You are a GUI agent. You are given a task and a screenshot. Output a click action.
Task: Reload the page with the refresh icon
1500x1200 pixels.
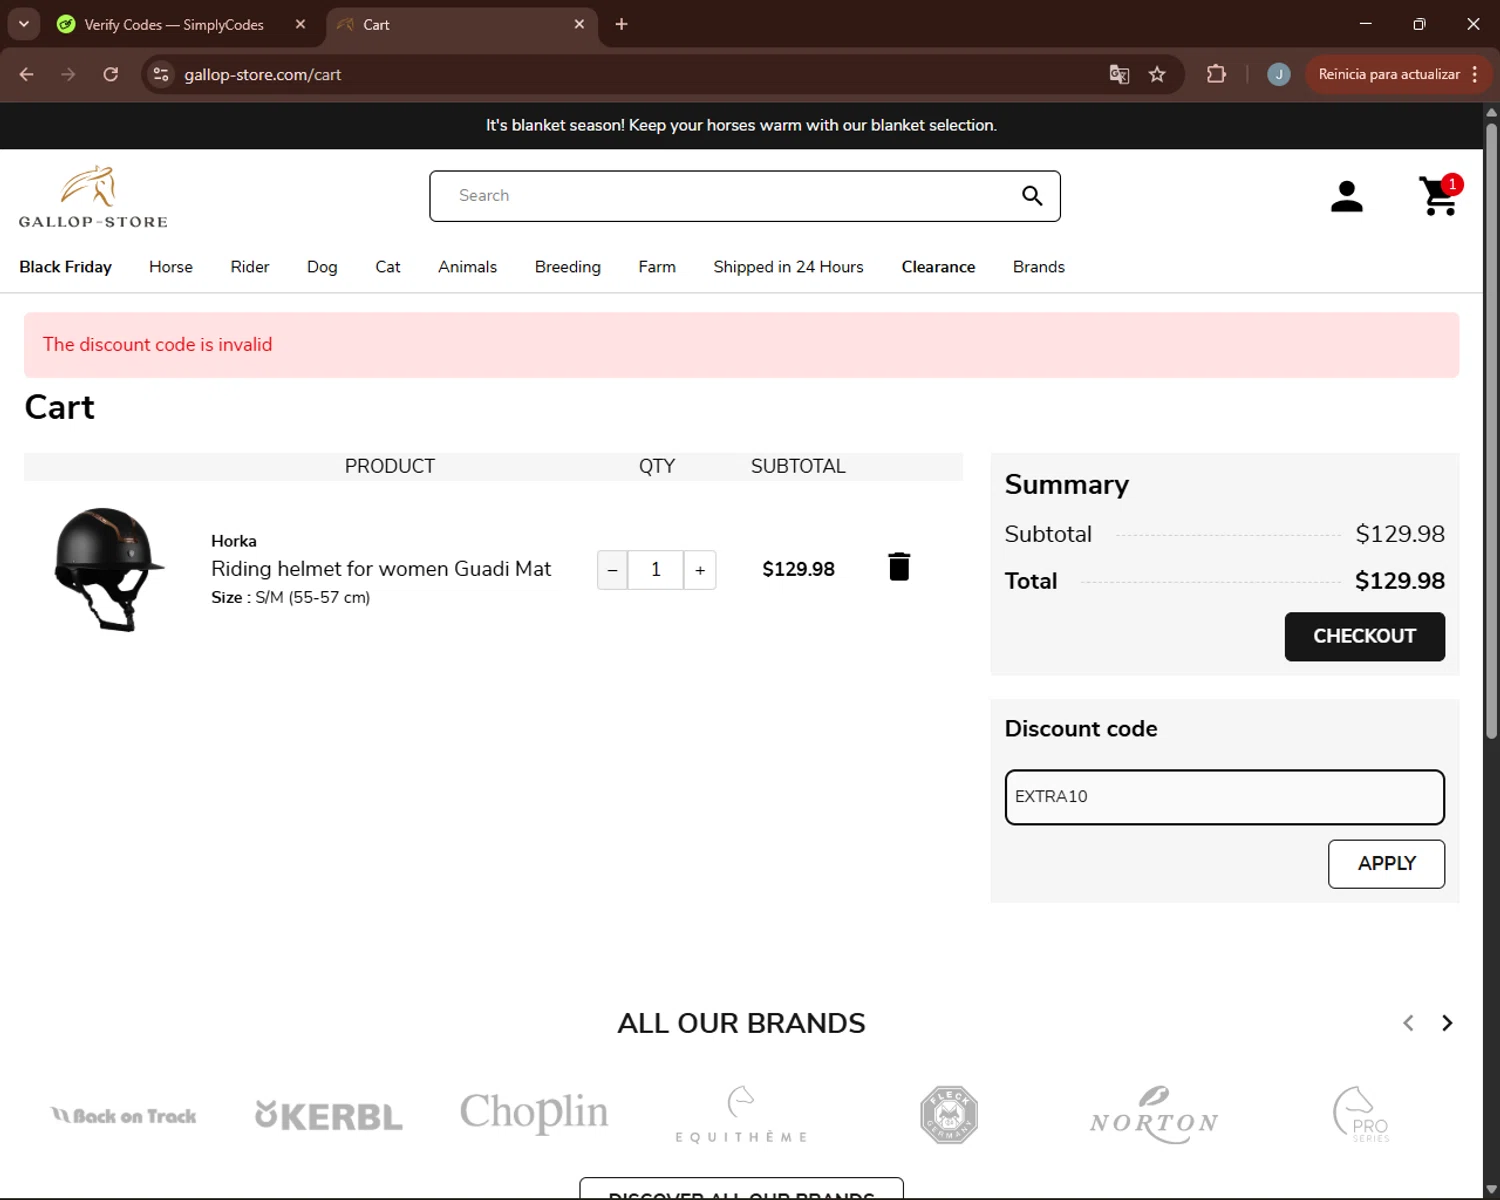pyautogui.click(x=111, y=74)
